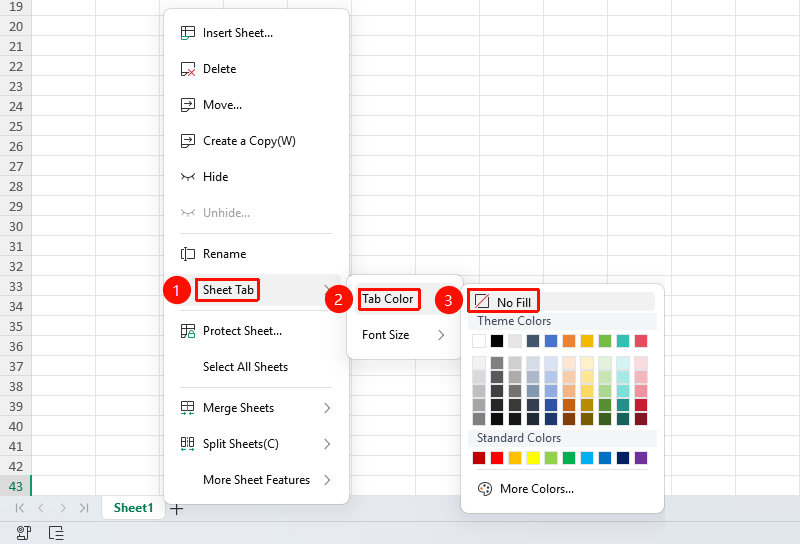Screen dimensions: 800x544
Task: Pick green theme color swatch in top row
Action: (605, 341)
